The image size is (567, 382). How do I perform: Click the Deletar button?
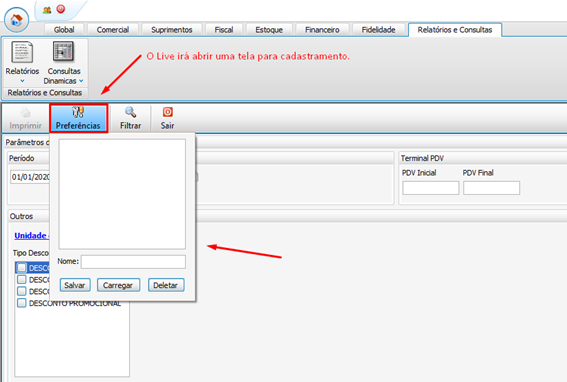[166, 285]
